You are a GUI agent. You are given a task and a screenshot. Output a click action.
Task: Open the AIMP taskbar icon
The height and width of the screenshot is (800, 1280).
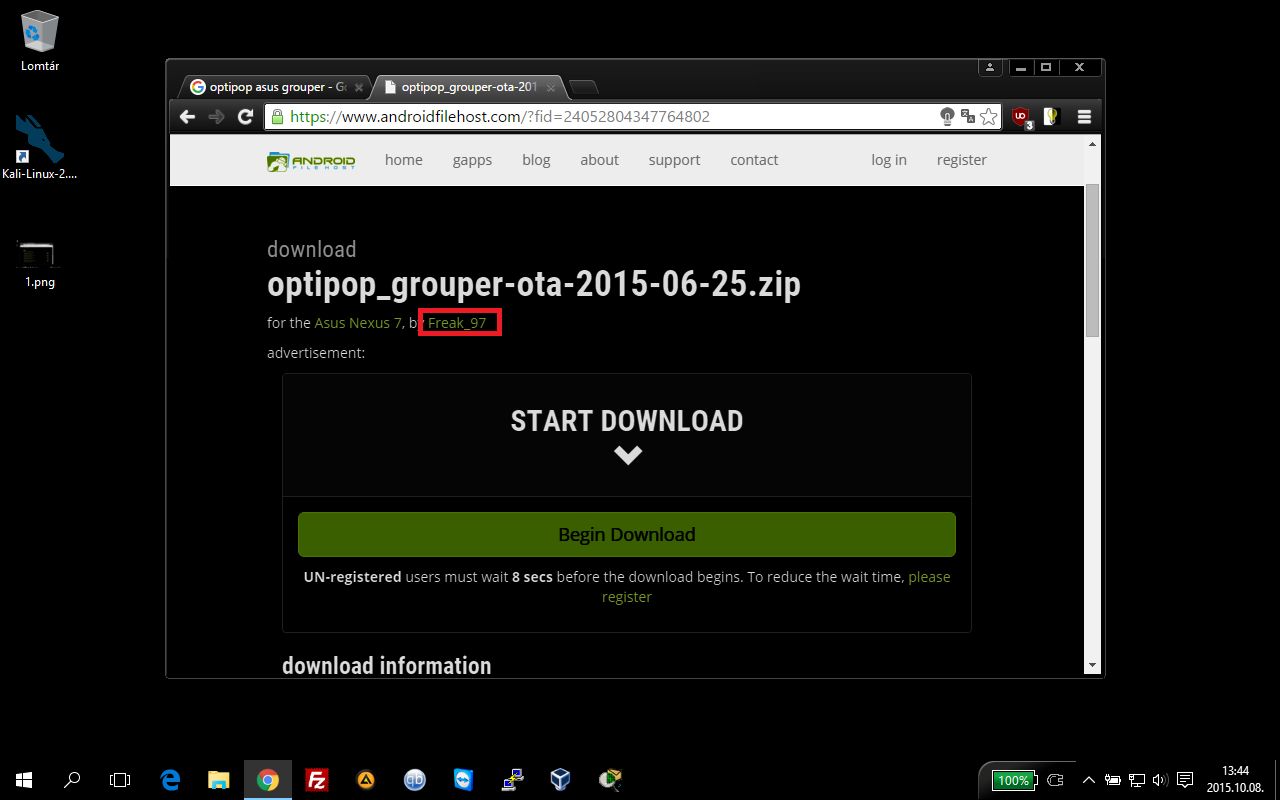pyautogui.click(x=366, y=780)
